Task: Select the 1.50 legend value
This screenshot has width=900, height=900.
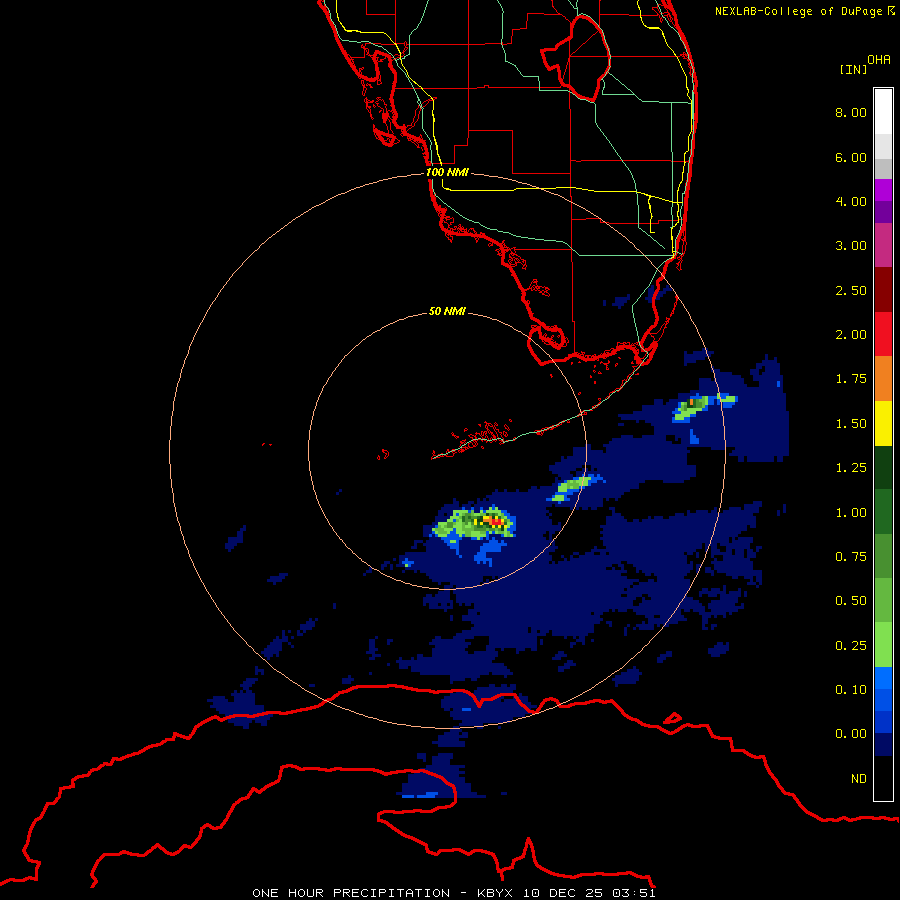Action: point(851,424)
